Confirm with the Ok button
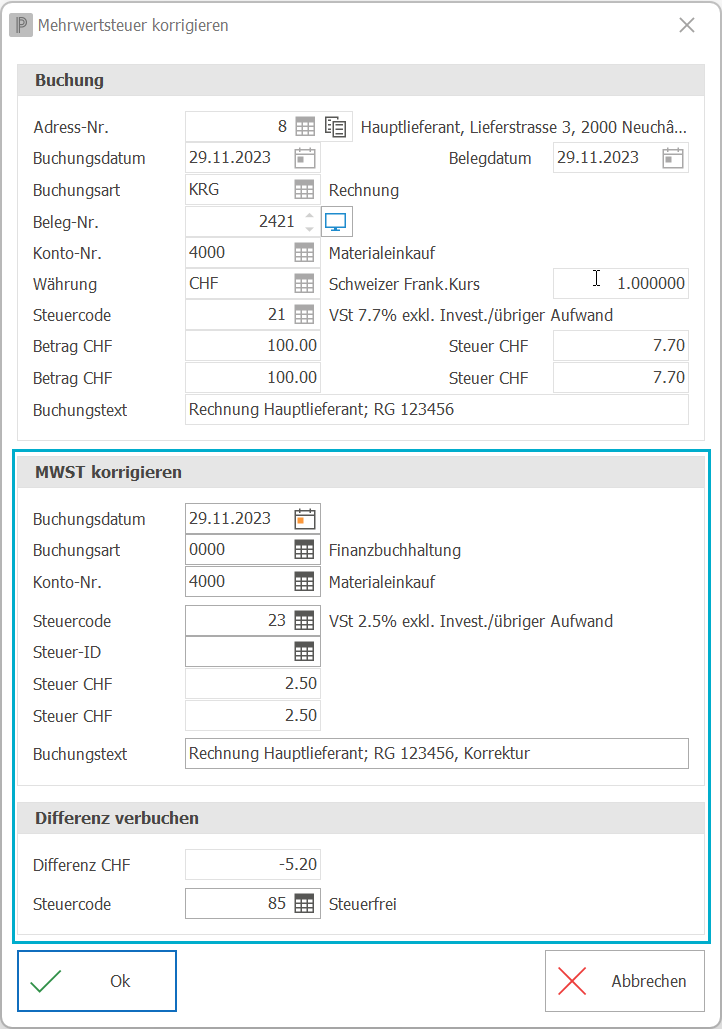 [x=97, y=981]
